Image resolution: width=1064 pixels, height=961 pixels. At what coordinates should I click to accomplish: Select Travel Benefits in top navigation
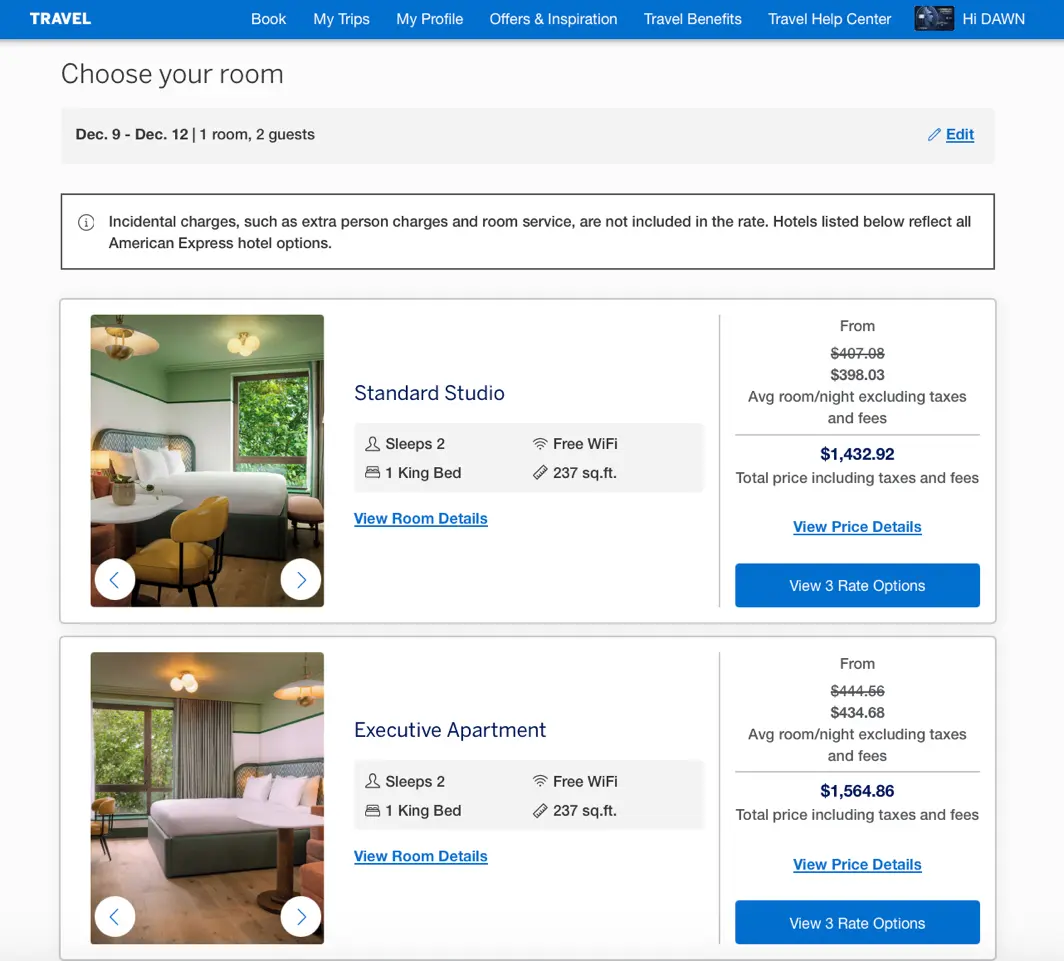[x=692, y=19]
